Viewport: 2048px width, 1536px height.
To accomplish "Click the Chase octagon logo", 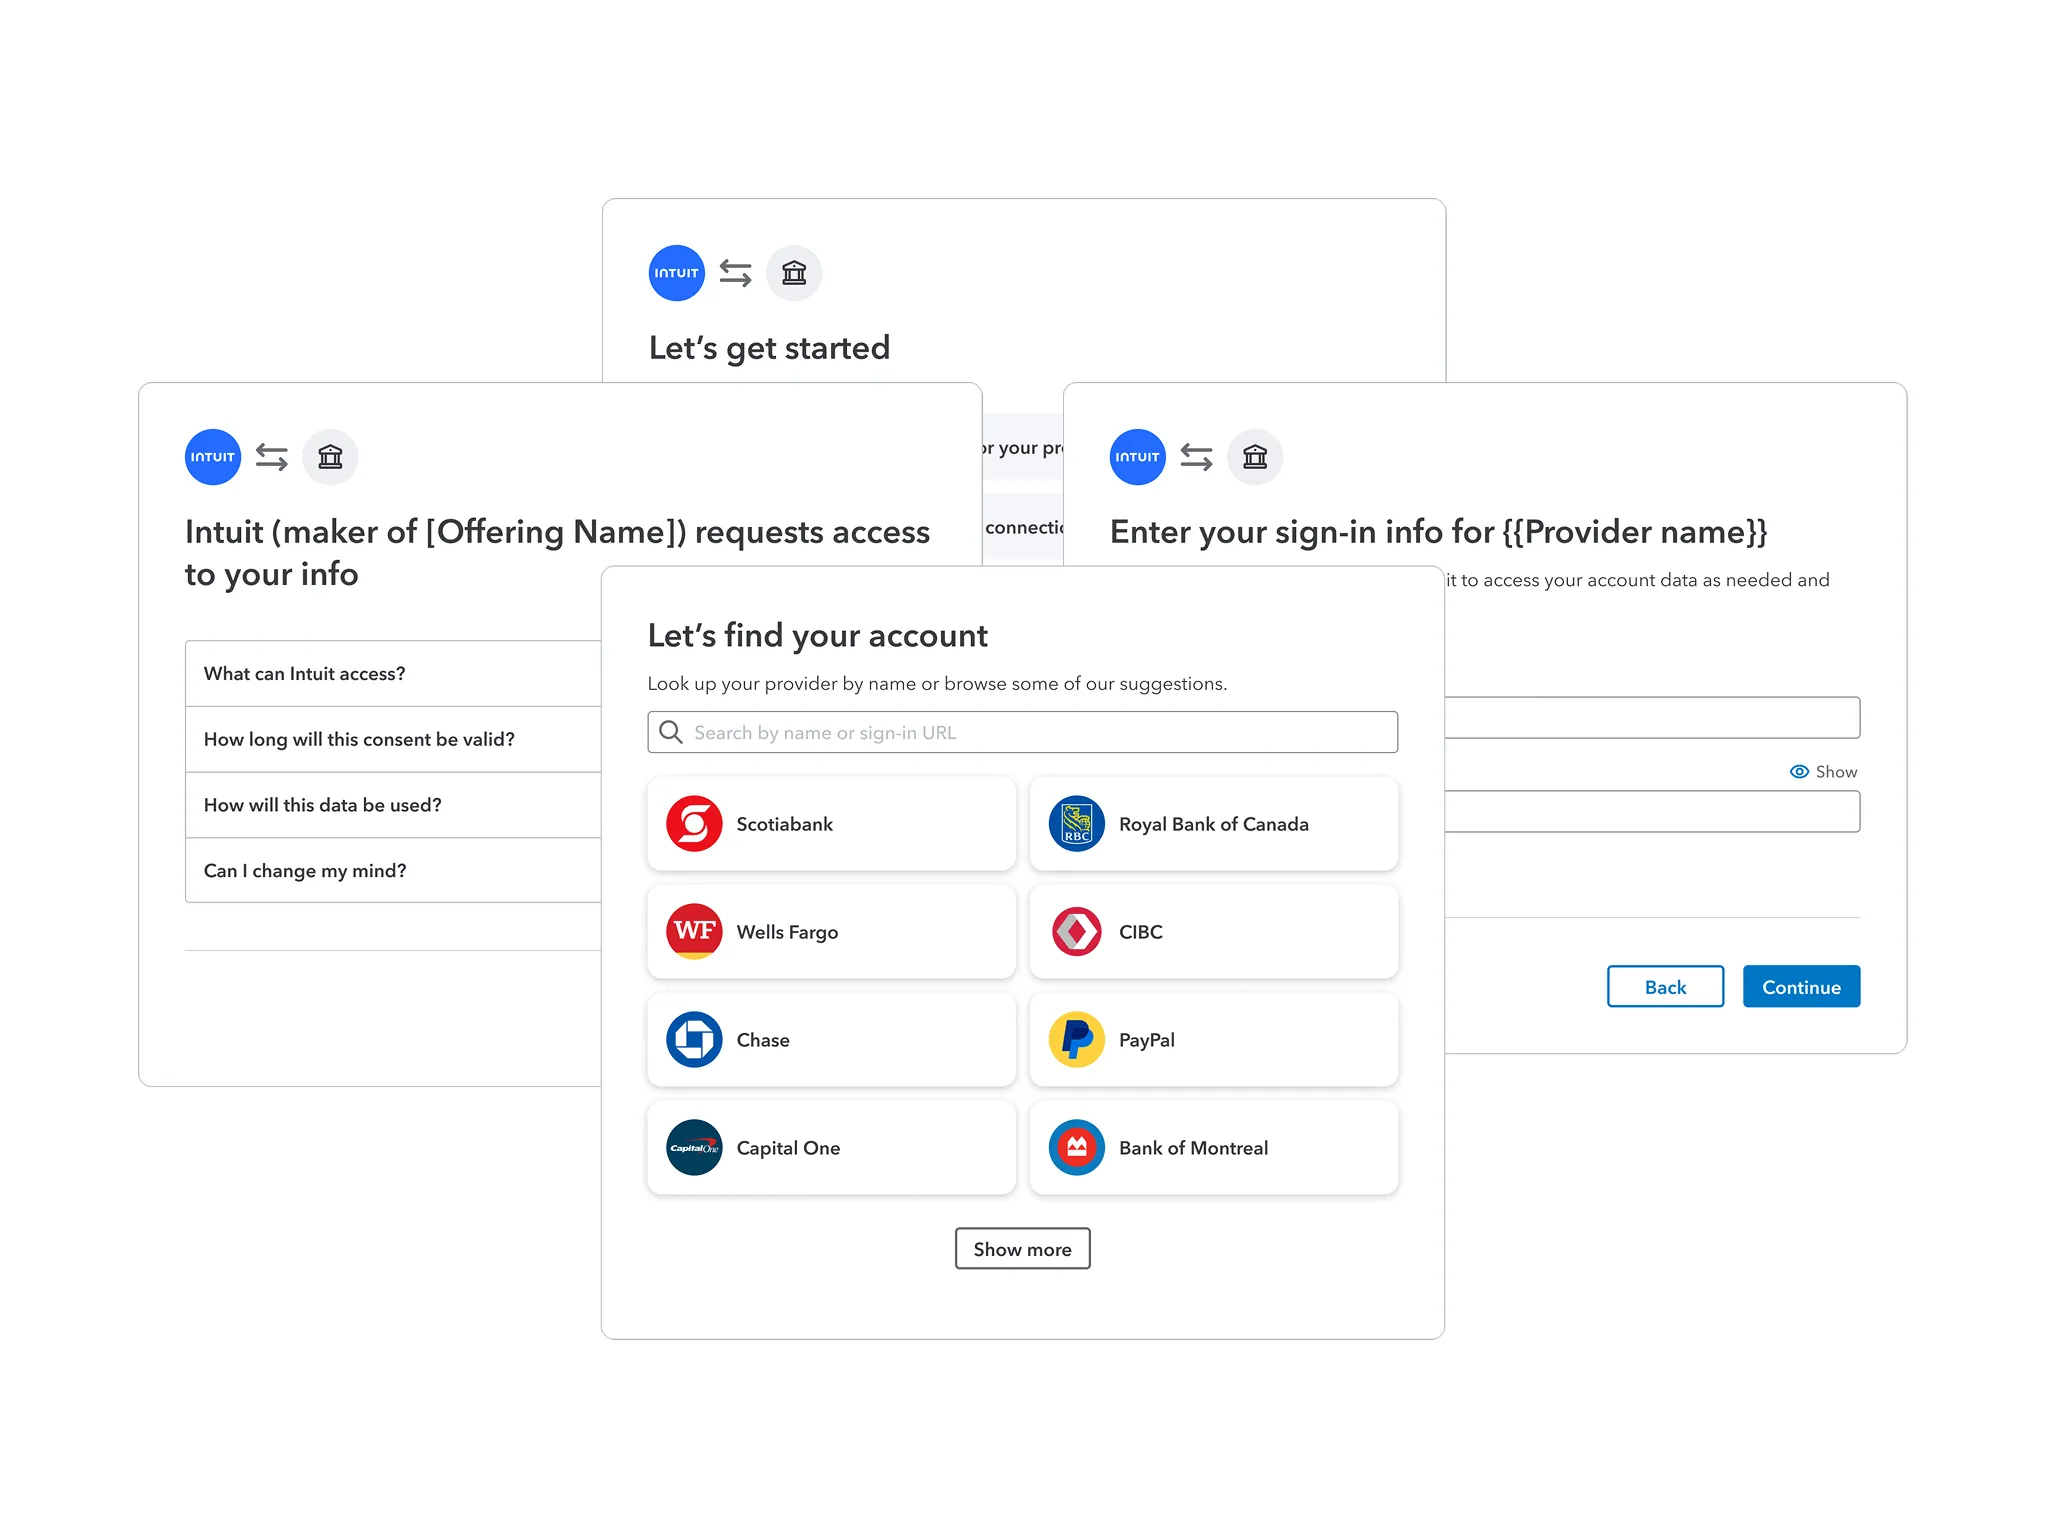I will (694, 1040).
